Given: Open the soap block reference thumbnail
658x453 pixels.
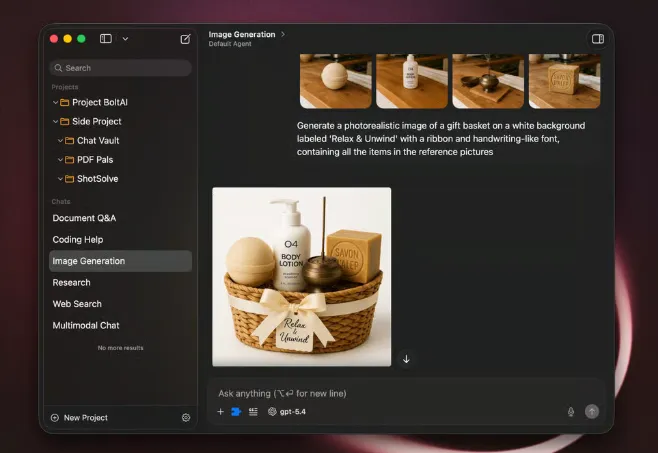Looking at the screenshot, I should (564, 81).
